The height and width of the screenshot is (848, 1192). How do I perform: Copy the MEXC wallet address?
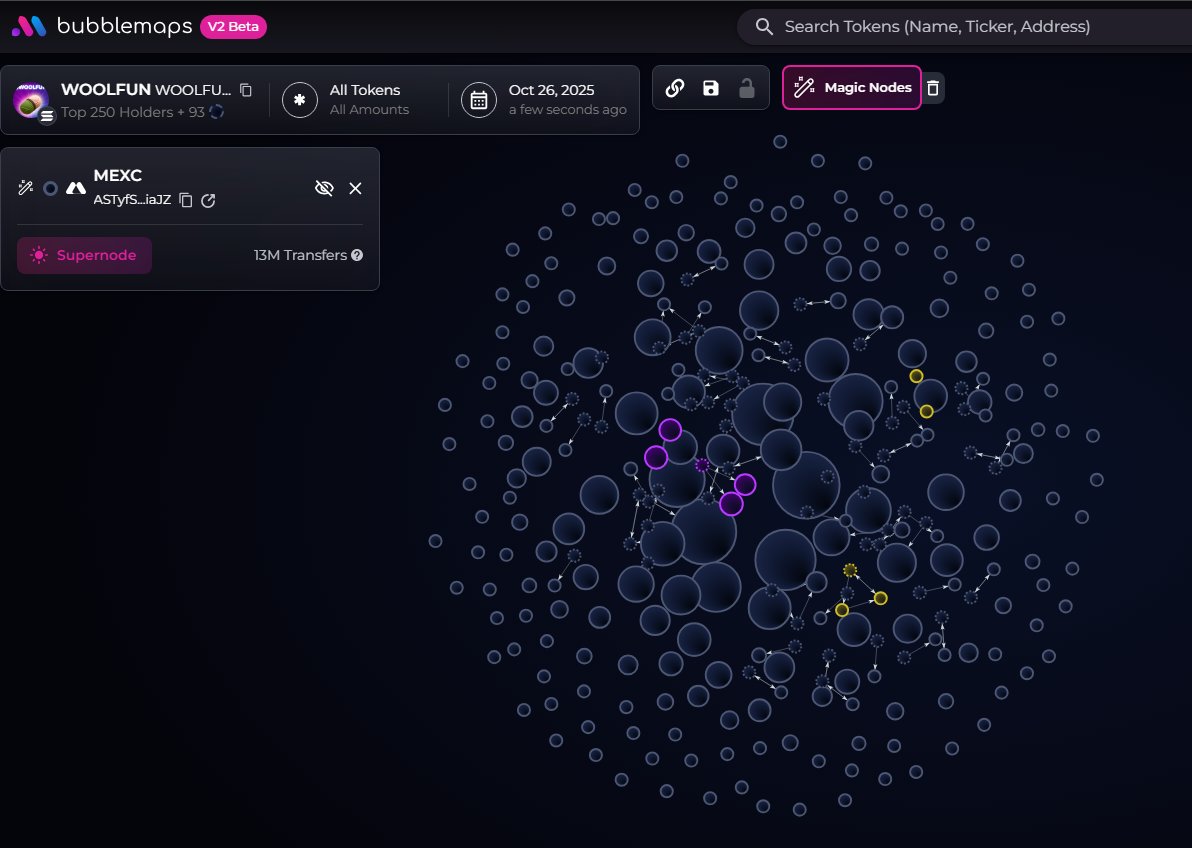point(186,200)
